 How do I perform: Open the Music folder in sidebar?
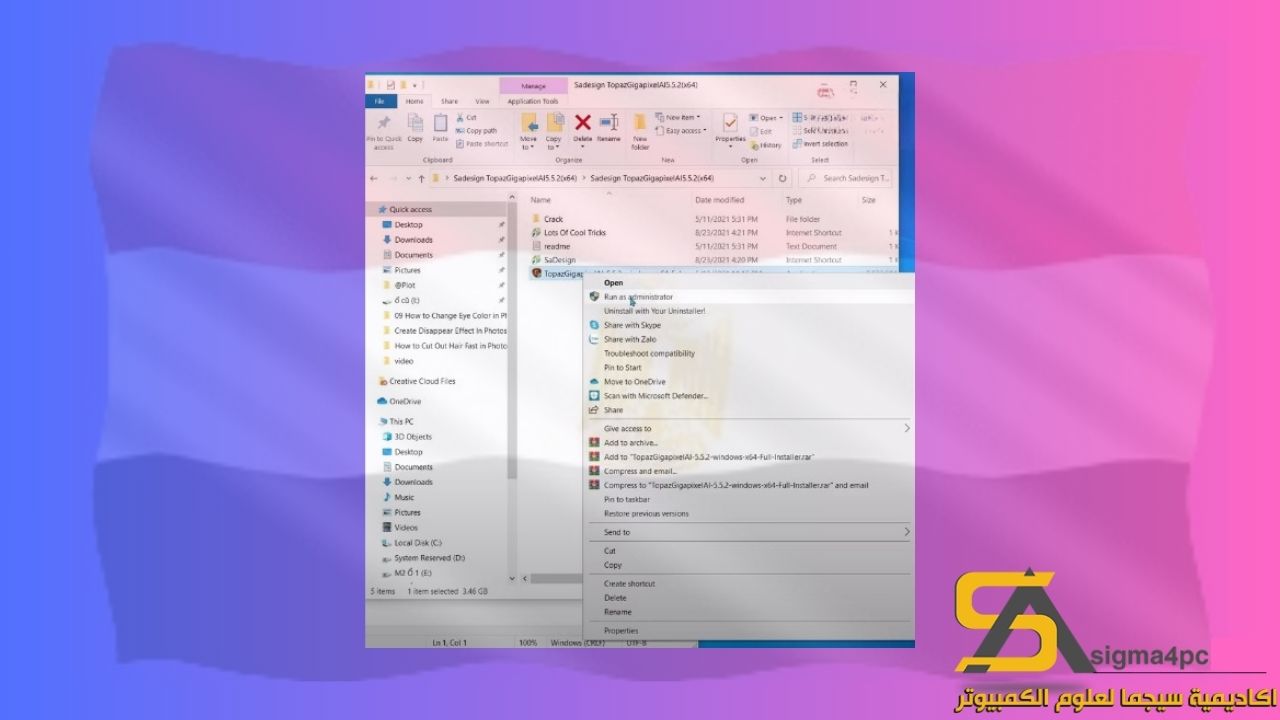click(404, 497)
